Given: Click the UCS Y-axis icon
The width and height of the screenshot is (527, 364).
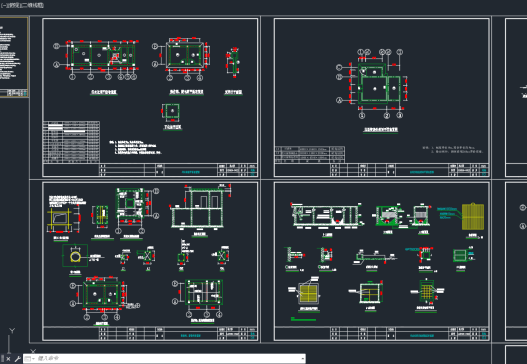Looking at the screenshot, I should (12, 331).
